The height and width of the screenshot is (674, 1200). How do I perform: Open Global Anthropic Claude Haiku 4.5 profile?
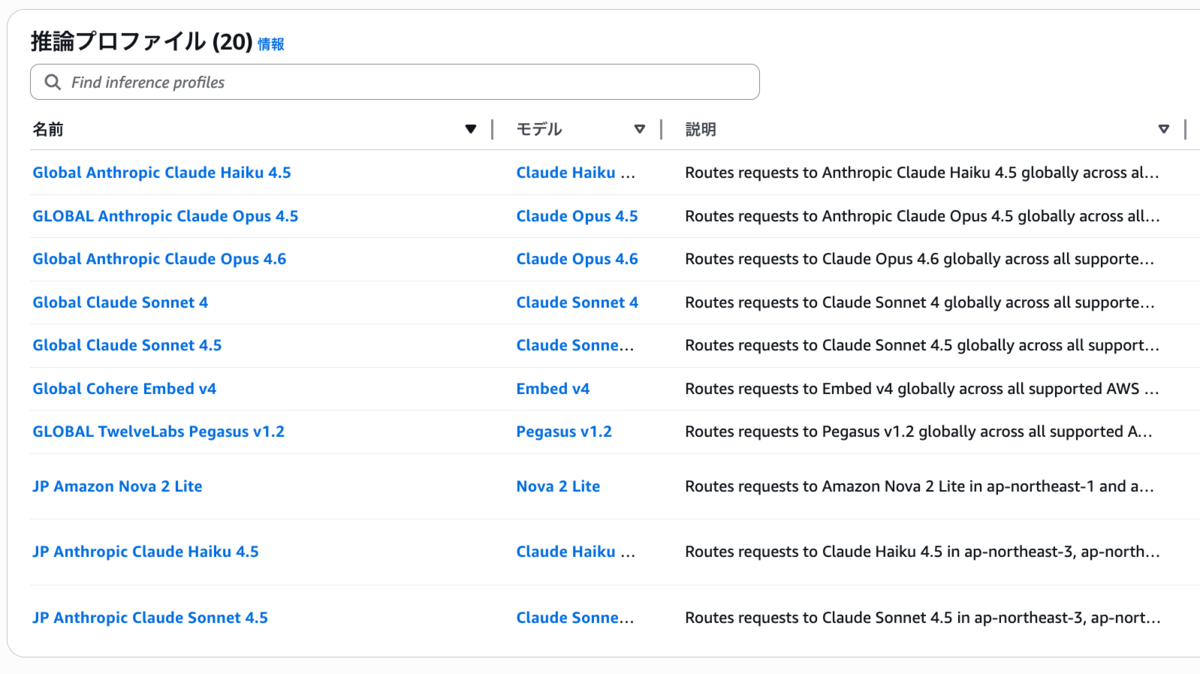point(162,172)
